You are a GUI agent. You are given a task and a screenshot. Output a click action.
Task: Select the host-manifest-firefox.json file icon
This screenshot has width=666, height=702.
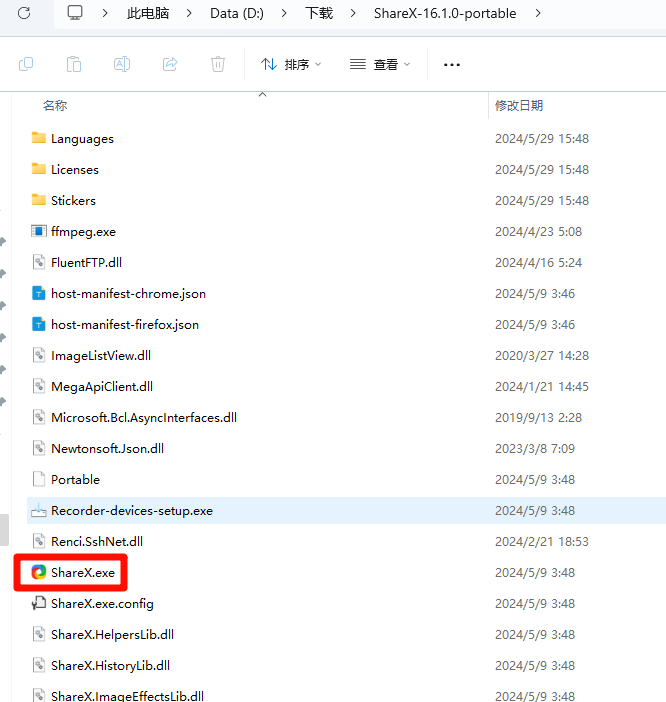39,324
